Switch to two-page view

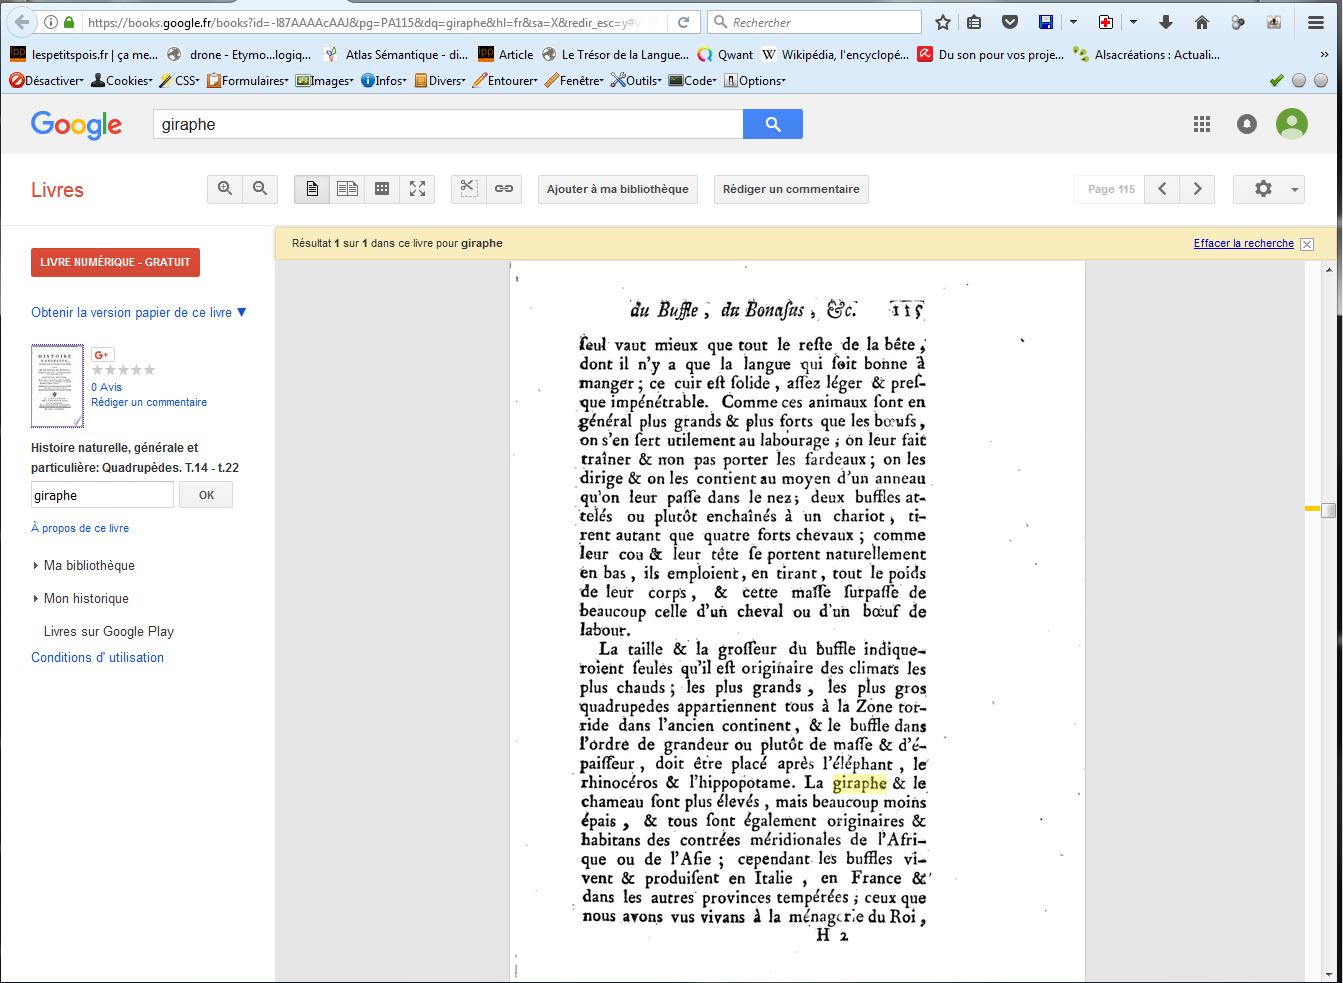point(347,189)
